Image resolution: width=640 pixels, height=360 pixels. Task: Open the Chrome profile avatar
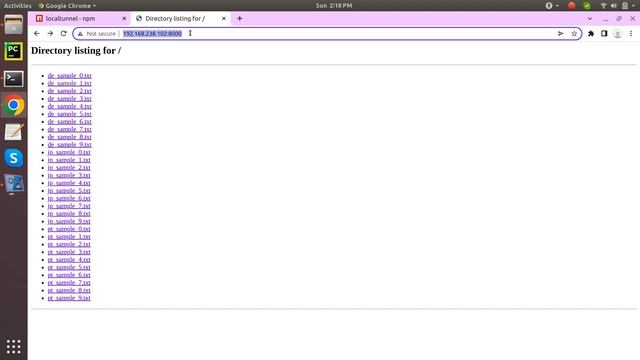point(618,33)
